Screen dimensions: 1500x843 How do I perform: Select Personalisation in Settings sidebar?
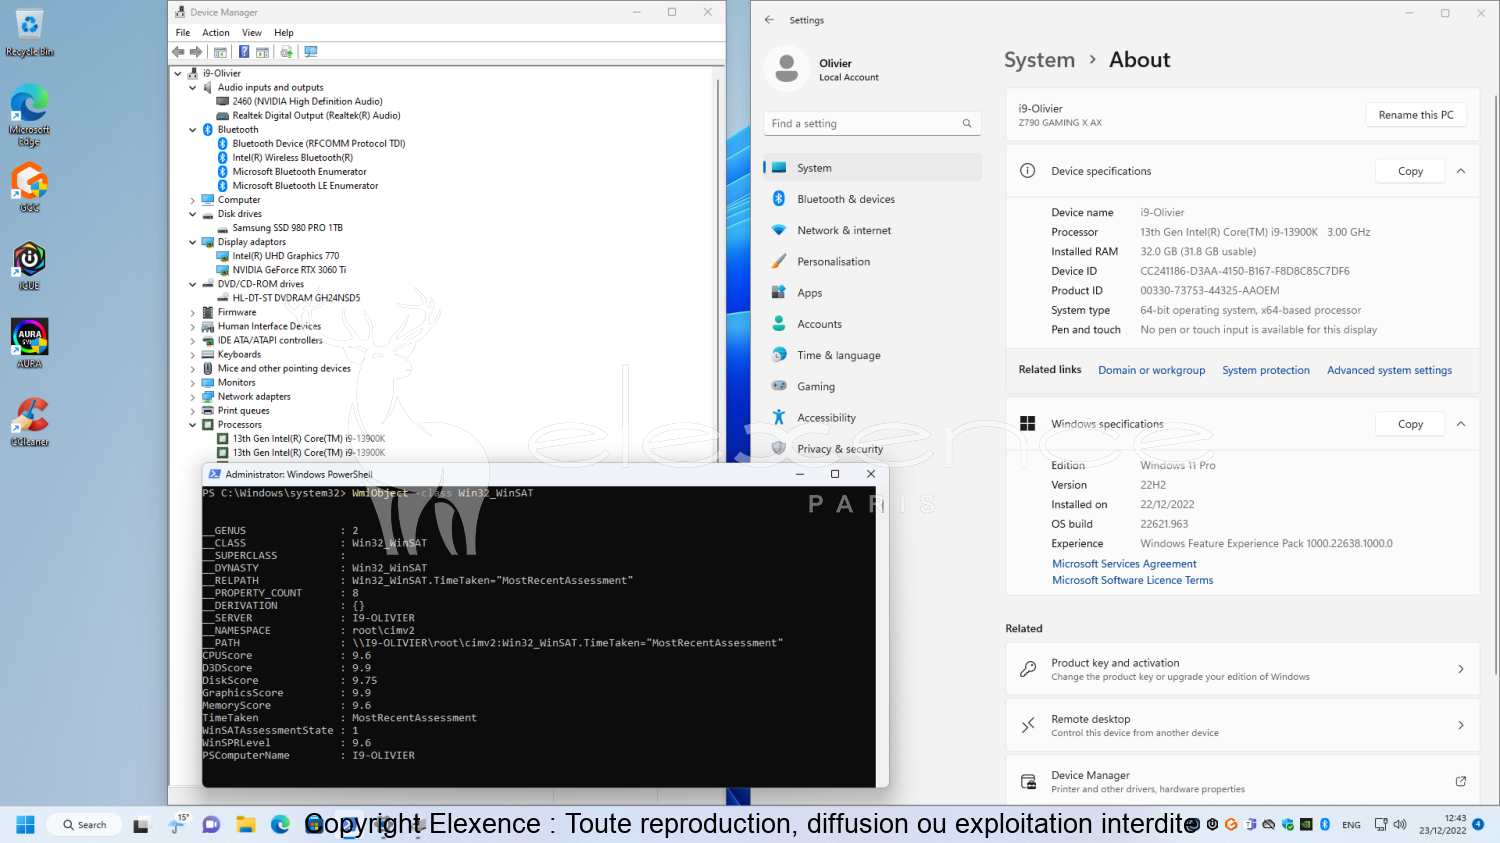(x=872, y=262)
